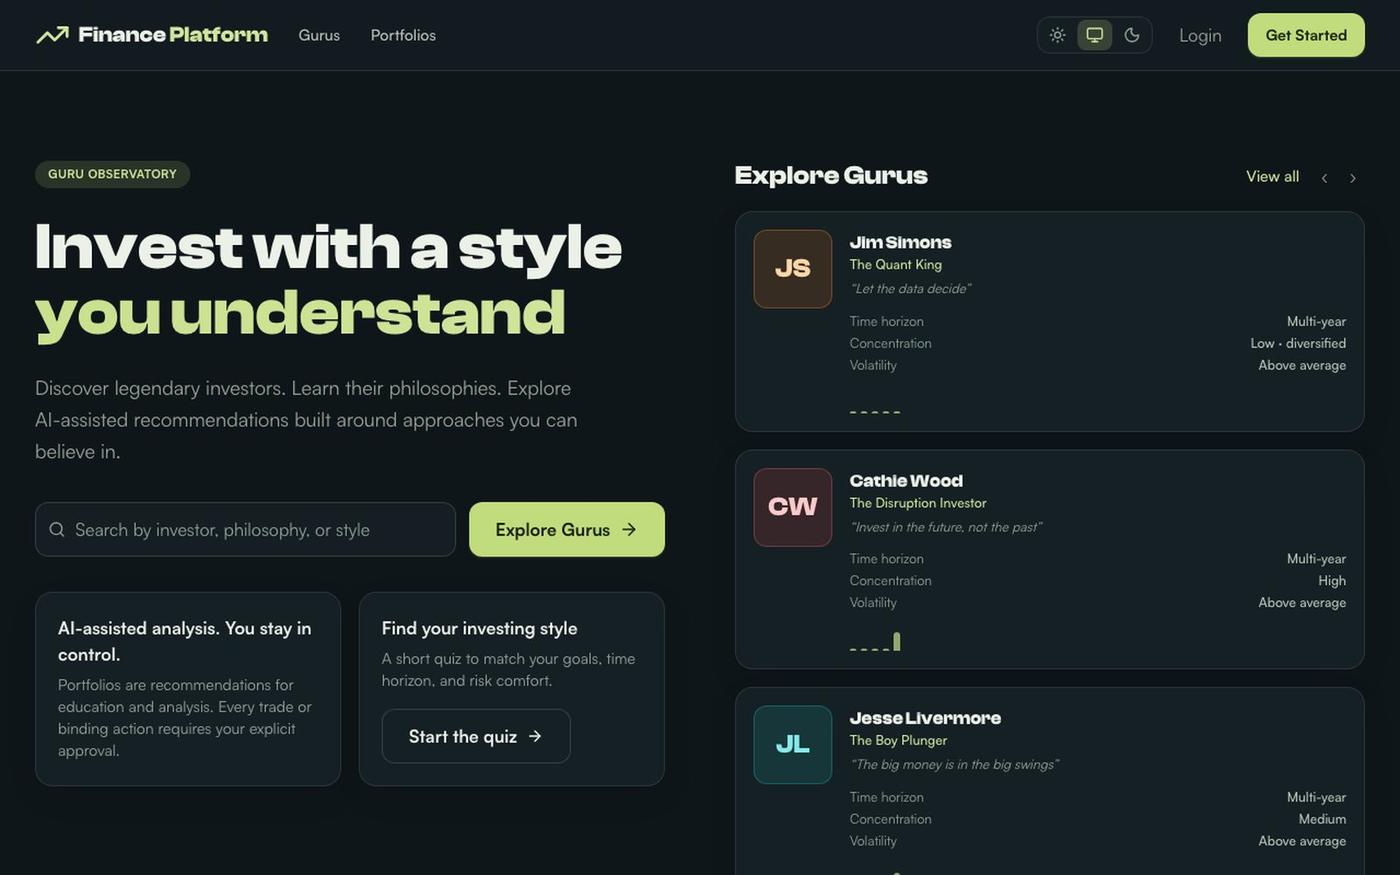Click the Finance Platform brand name
Viewport: 1400px width, 875px height.
click(x=173, y=35)
